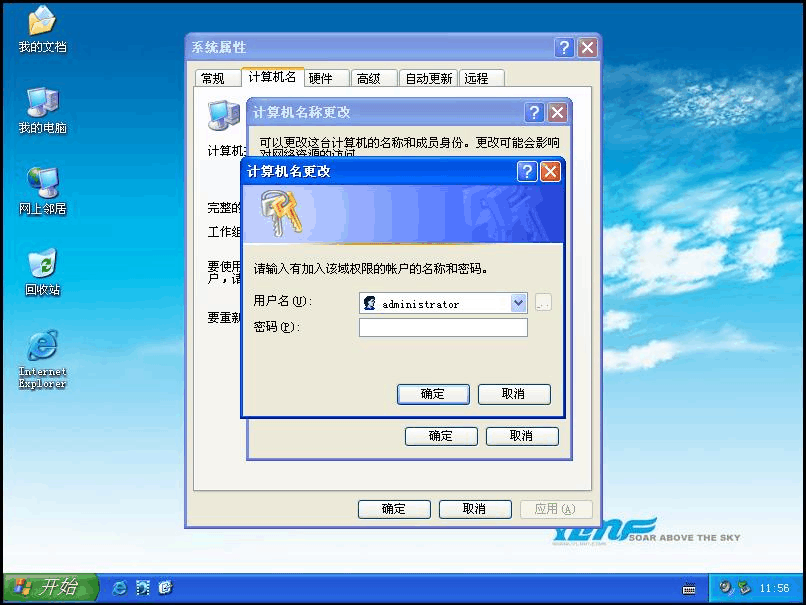Open 网上邻居 desktop icon
This screenshot has height=605, width=806.
click(42, 185)
